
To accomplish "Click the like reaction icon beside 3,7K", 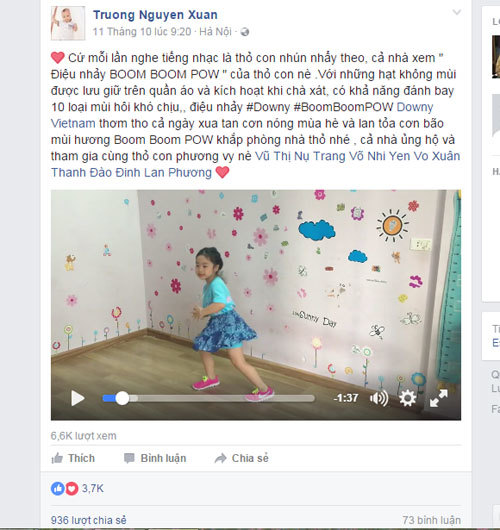I will click(57, 488).
